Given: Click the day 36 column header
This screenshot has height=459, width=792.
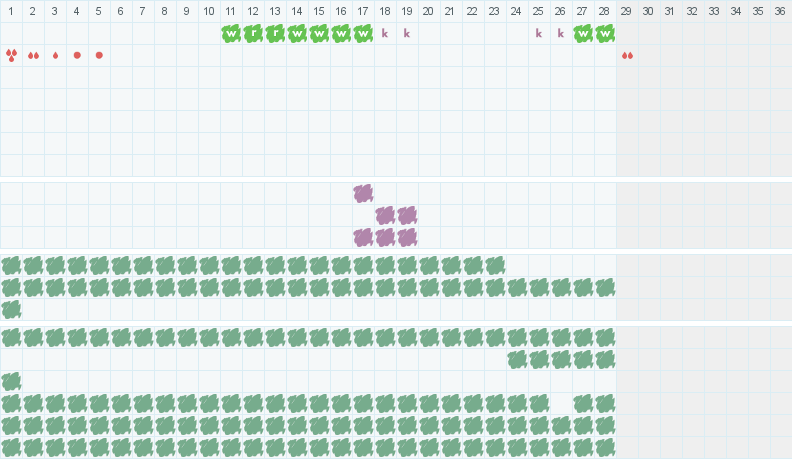Looking at the screenshot, I should [780, 11].
